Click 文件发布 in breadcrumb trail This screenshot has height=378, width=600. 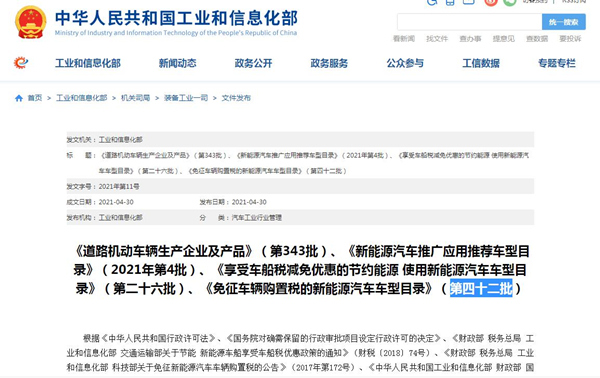pos(236,98)
